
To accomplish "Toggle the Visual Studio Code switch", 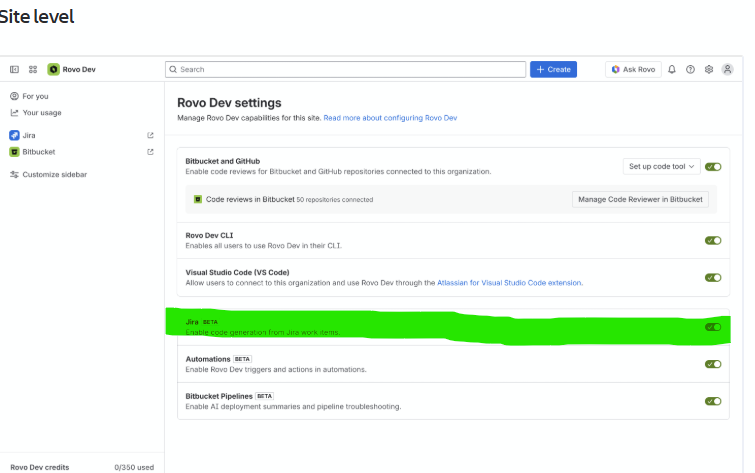I will (713, 277).
